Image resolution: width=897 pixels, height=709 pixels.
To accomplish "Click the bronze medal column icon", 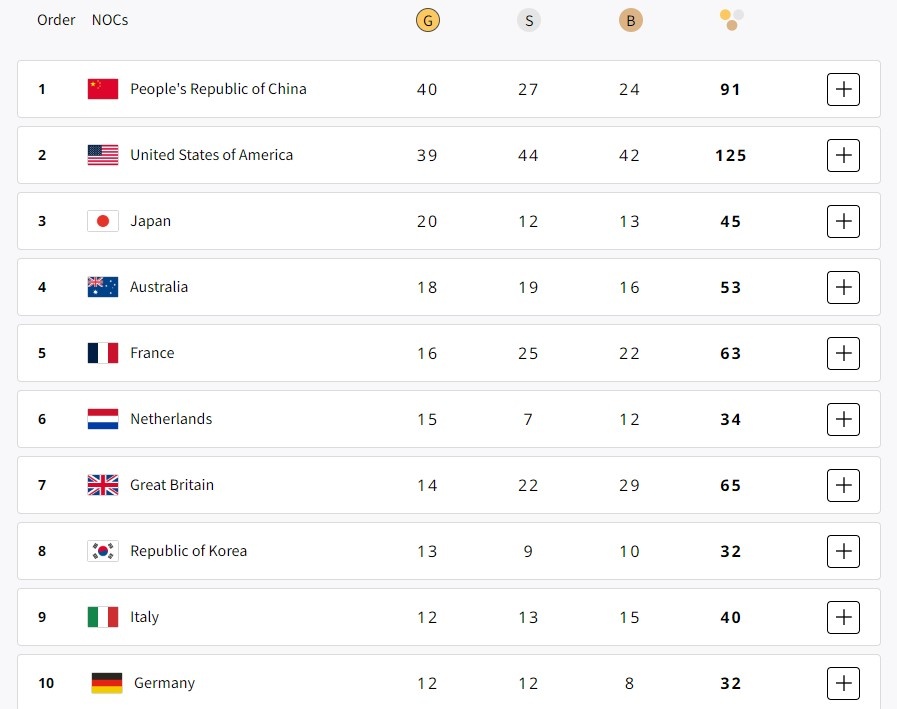I will point(630,19).
